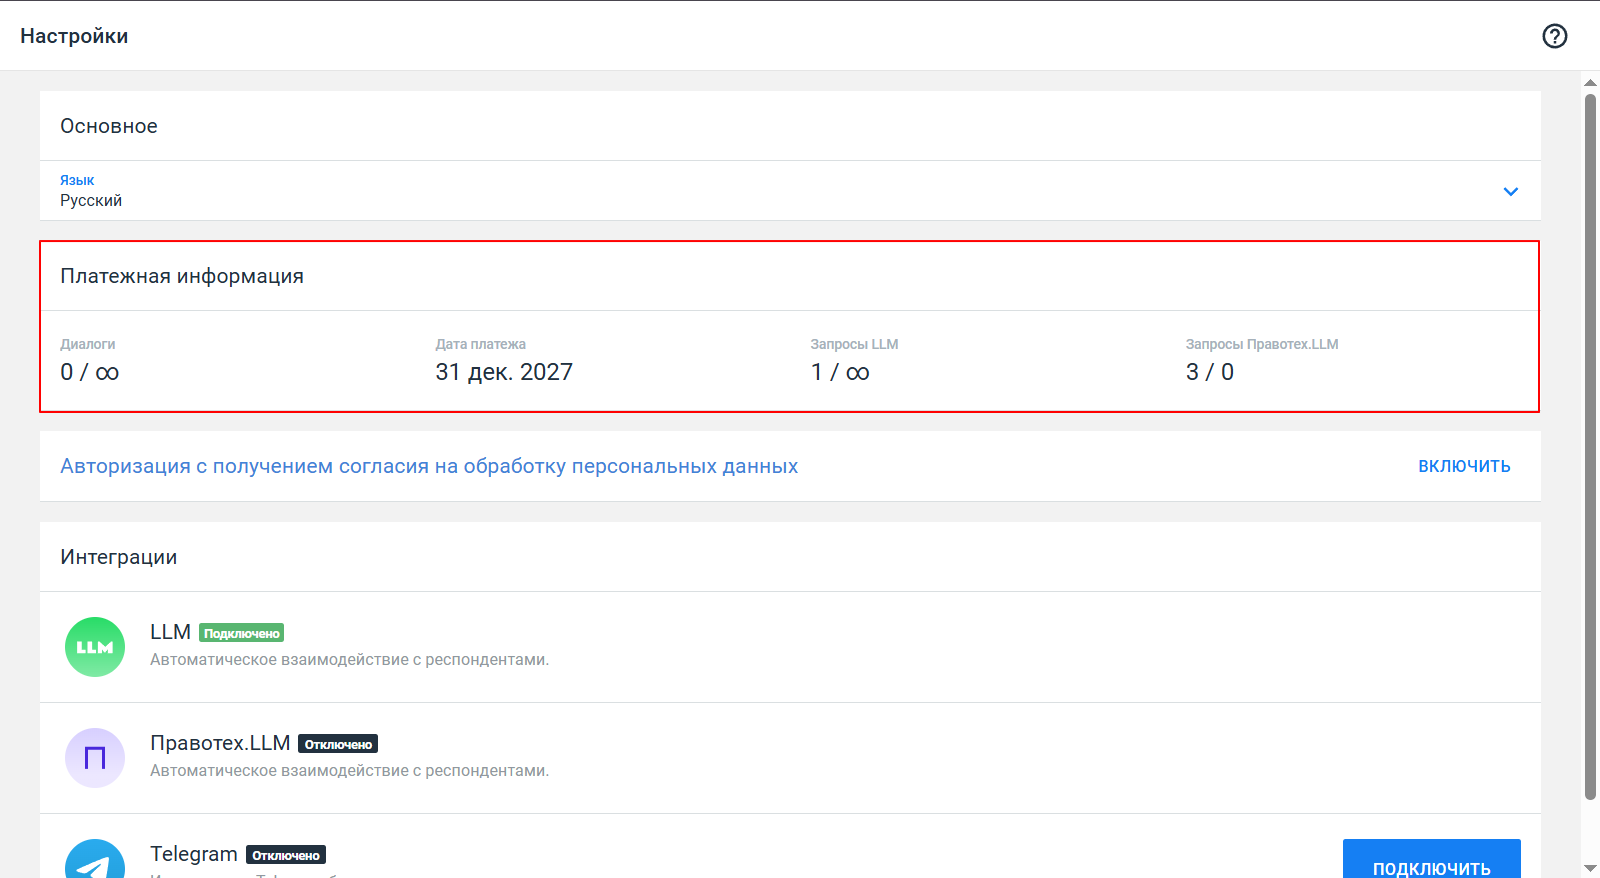
Task: Select the LLM integration title
Action: tap(170, 632)
